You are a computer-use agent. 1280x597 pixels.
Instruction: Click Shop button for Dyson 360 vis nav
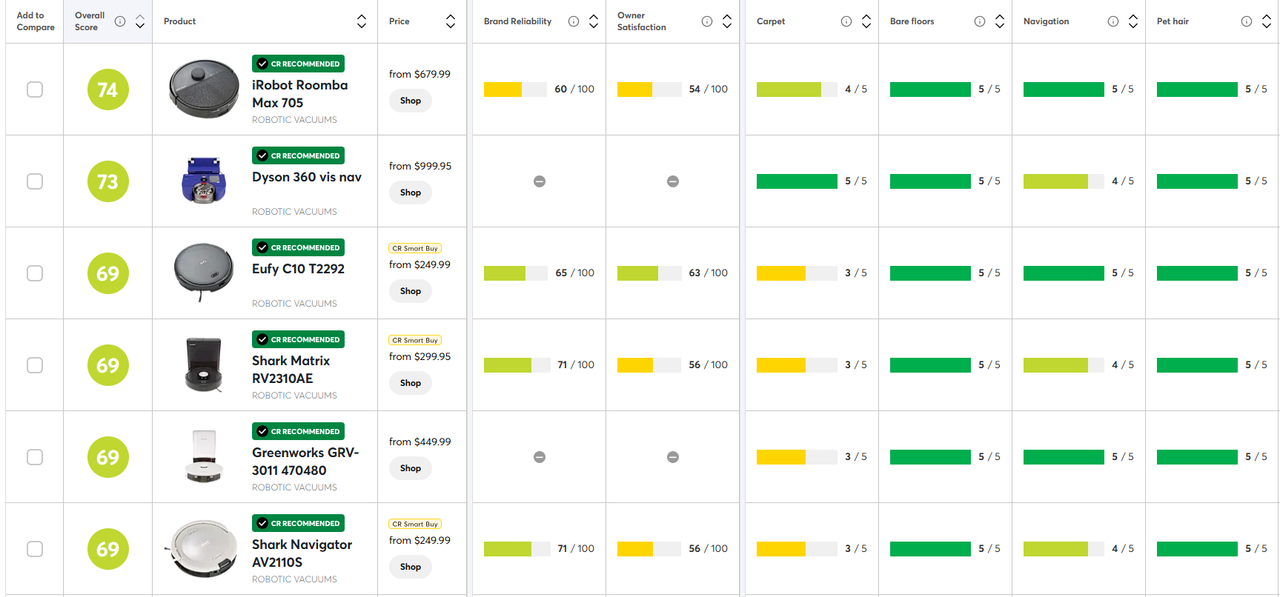click(411, 192)
